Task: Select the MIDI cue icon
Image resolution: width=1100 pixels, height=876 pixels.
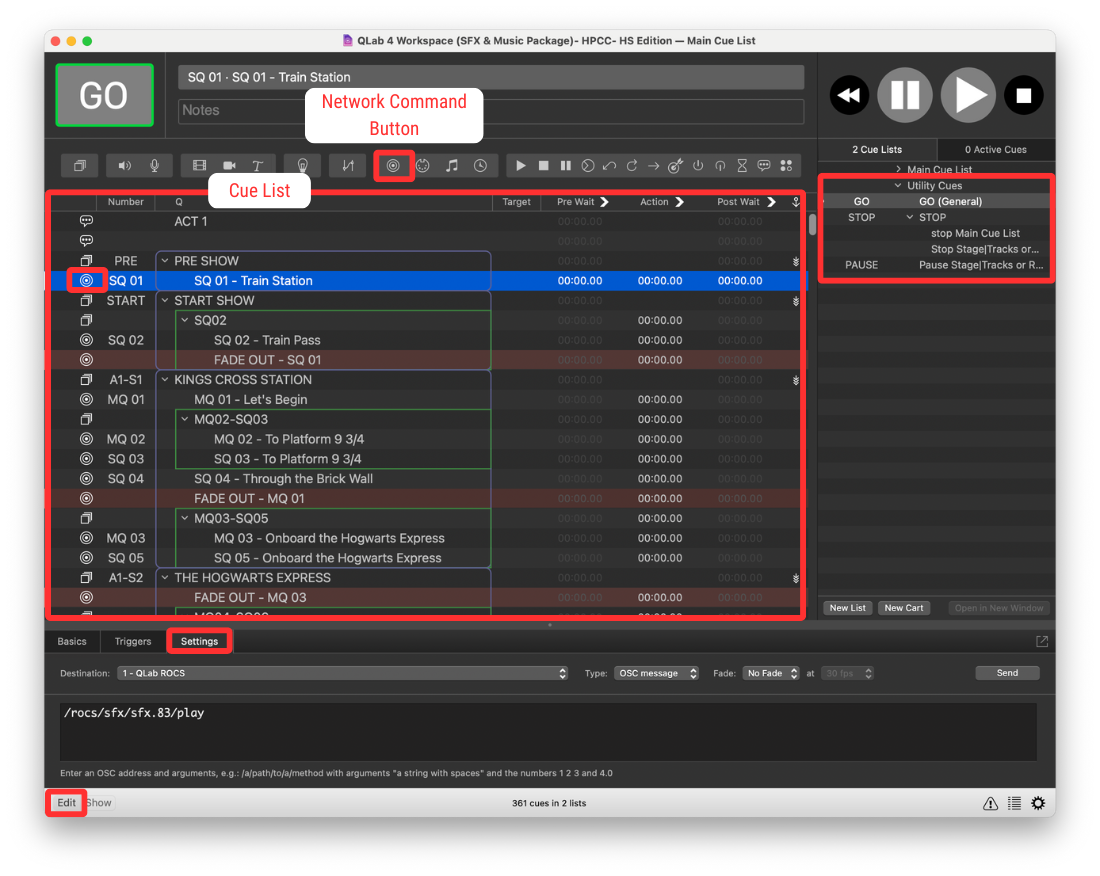Action: coord(422,165)
